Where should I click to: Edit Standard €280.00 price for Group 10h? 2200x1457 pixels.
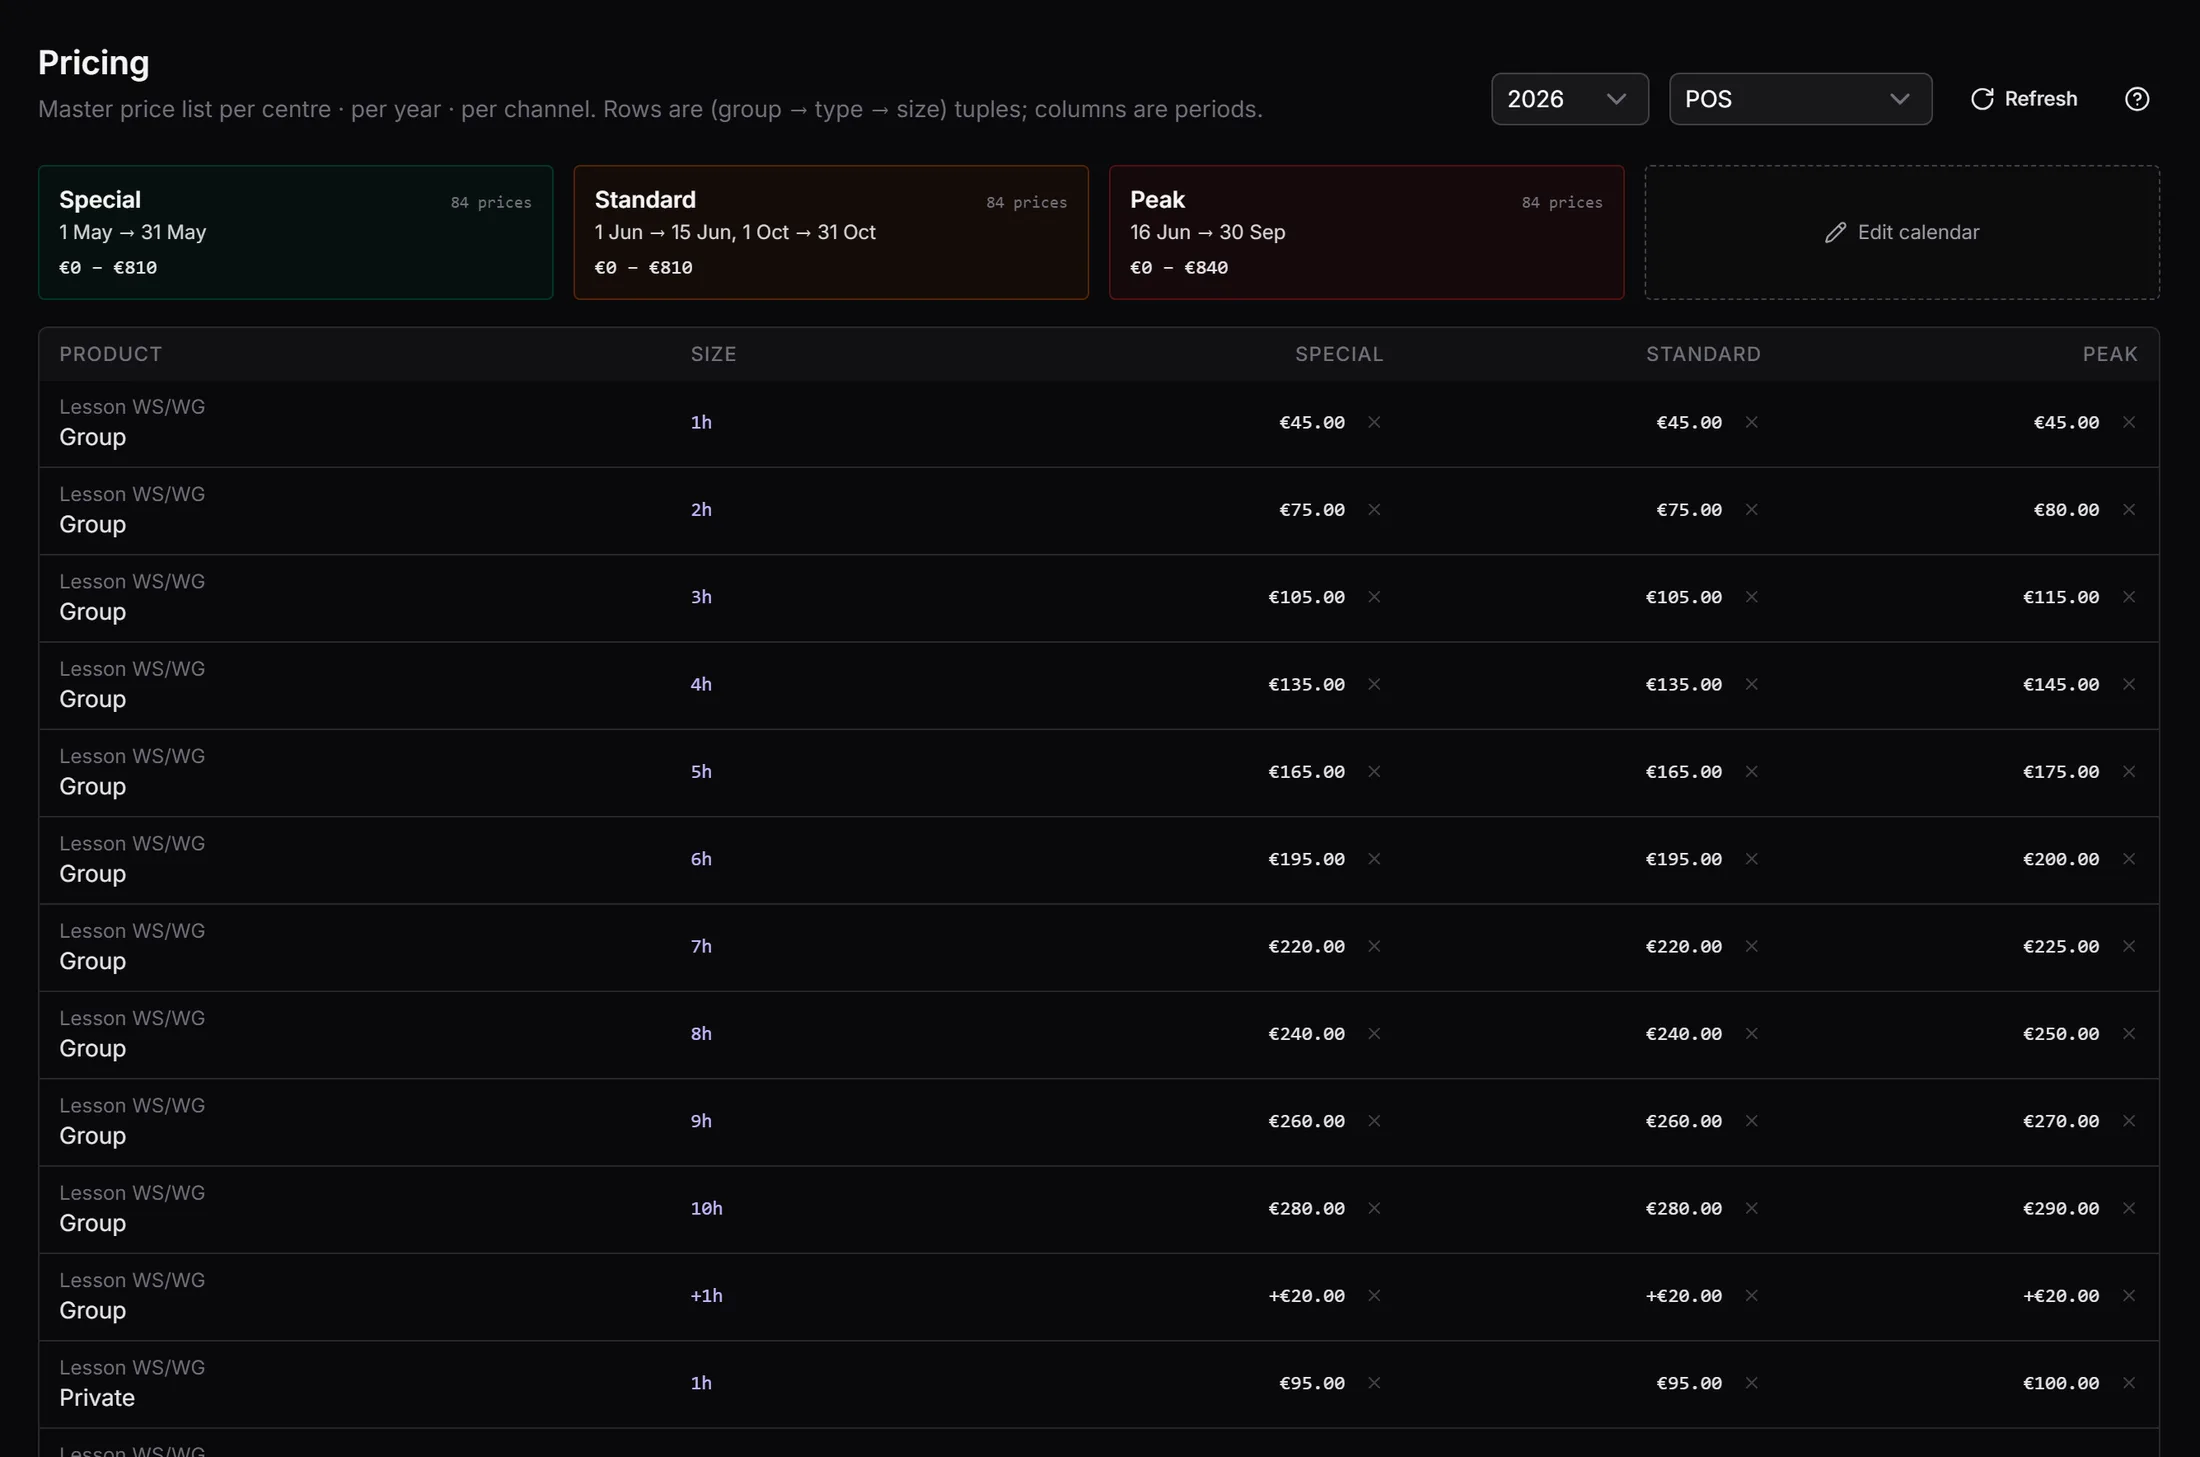(1684, 1208)
